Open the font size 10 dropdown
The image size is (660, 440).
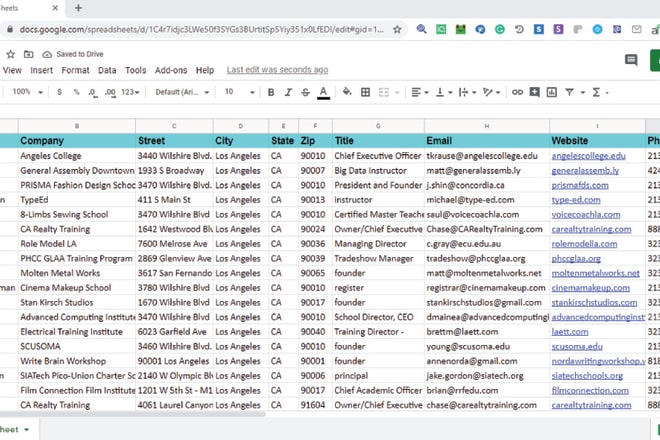pyautogui.click(x=240, y=92)
